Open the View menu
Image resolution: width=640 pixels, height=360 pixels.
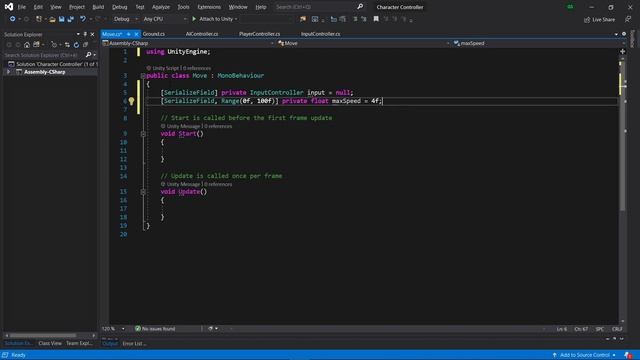pos(56,7)
